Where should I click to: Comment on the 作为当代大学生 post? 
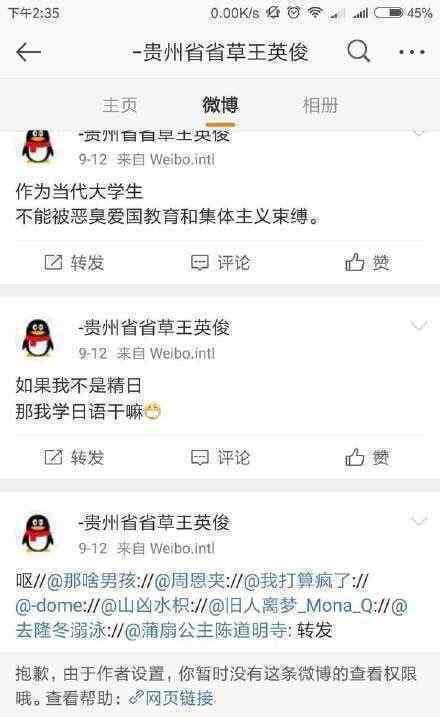pyautogui.click(x=220, y=262)
